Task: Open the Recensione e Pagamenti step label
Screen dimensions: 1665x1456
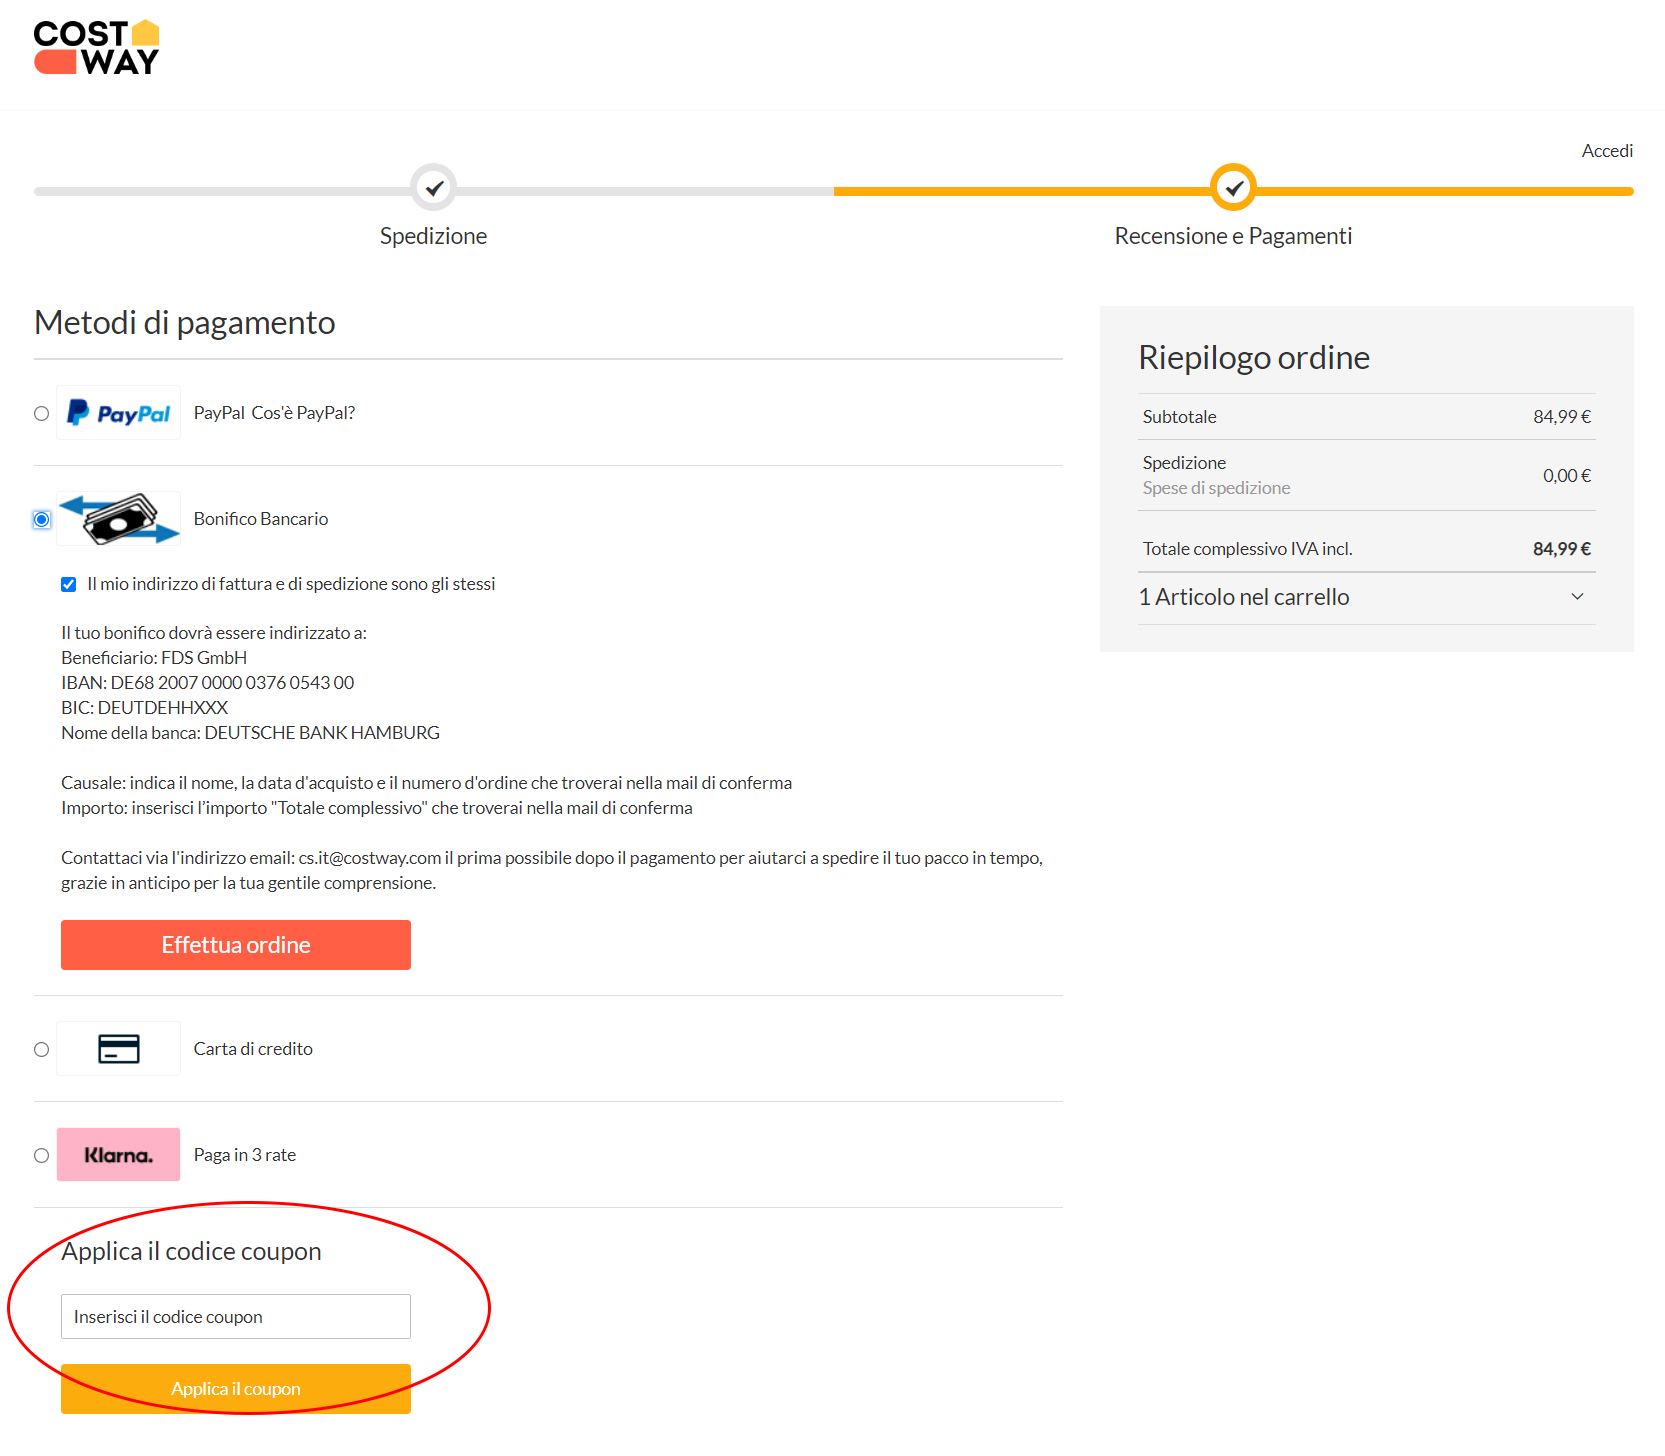Action: 1233,236
